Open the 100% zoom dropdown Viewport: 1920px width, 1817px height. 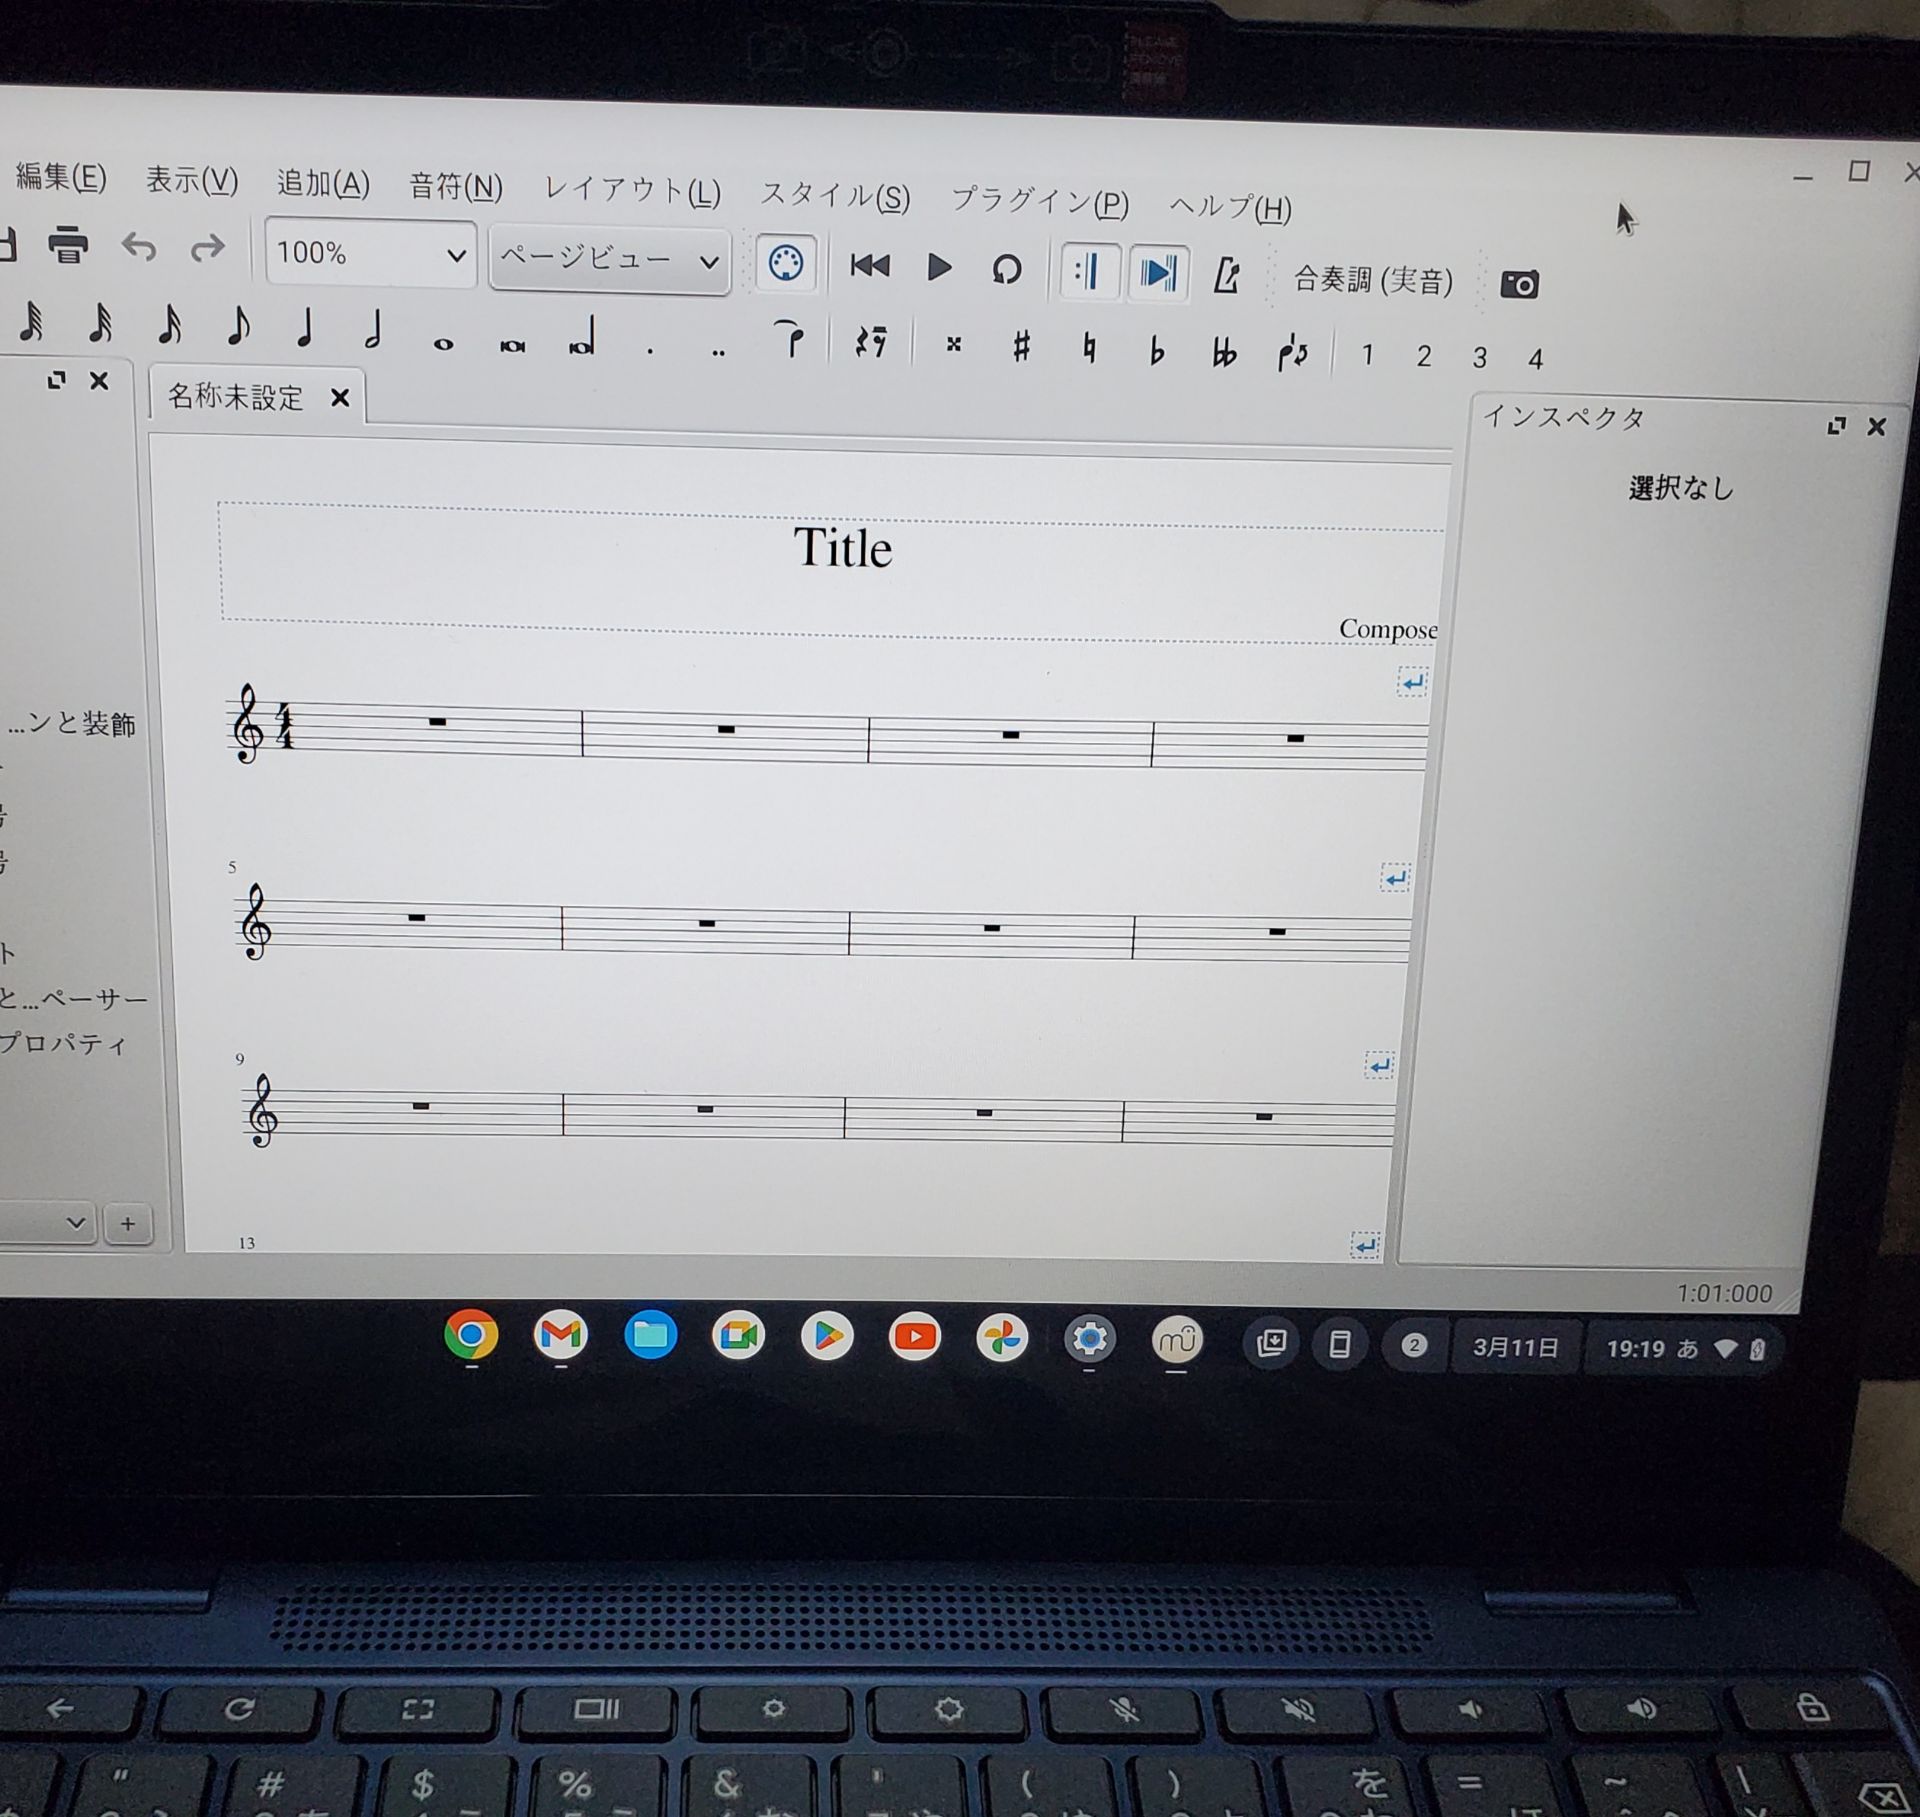[x=371, y=253]
